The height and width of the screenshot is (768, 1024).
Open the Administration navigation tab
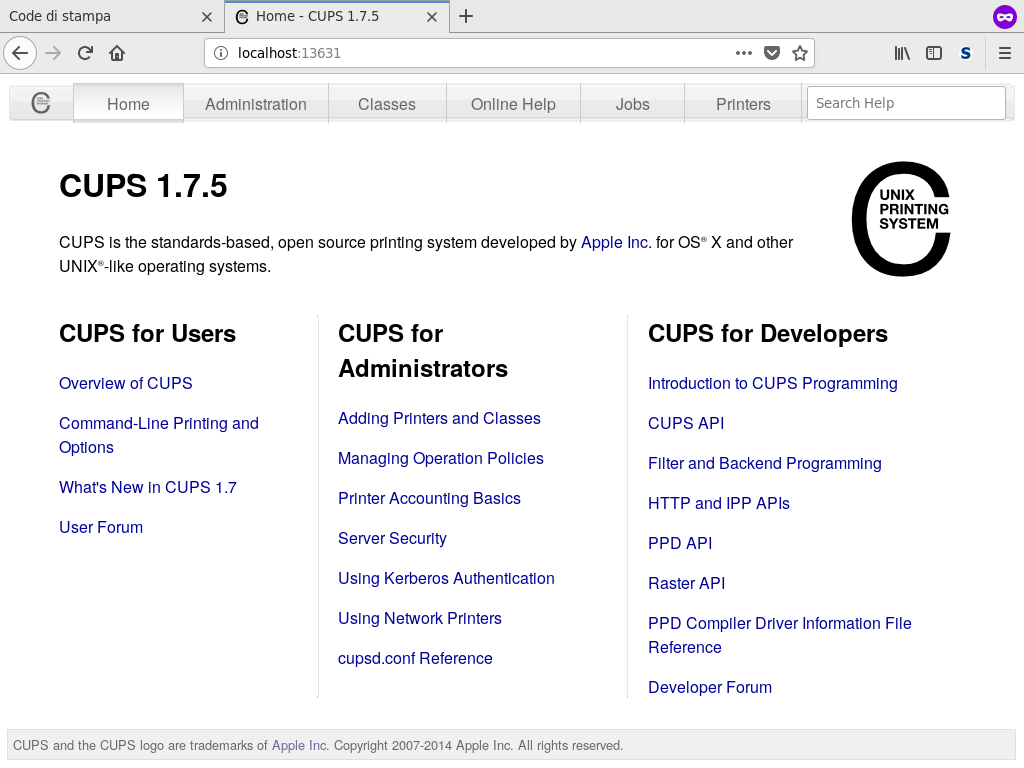click(255, 104)
